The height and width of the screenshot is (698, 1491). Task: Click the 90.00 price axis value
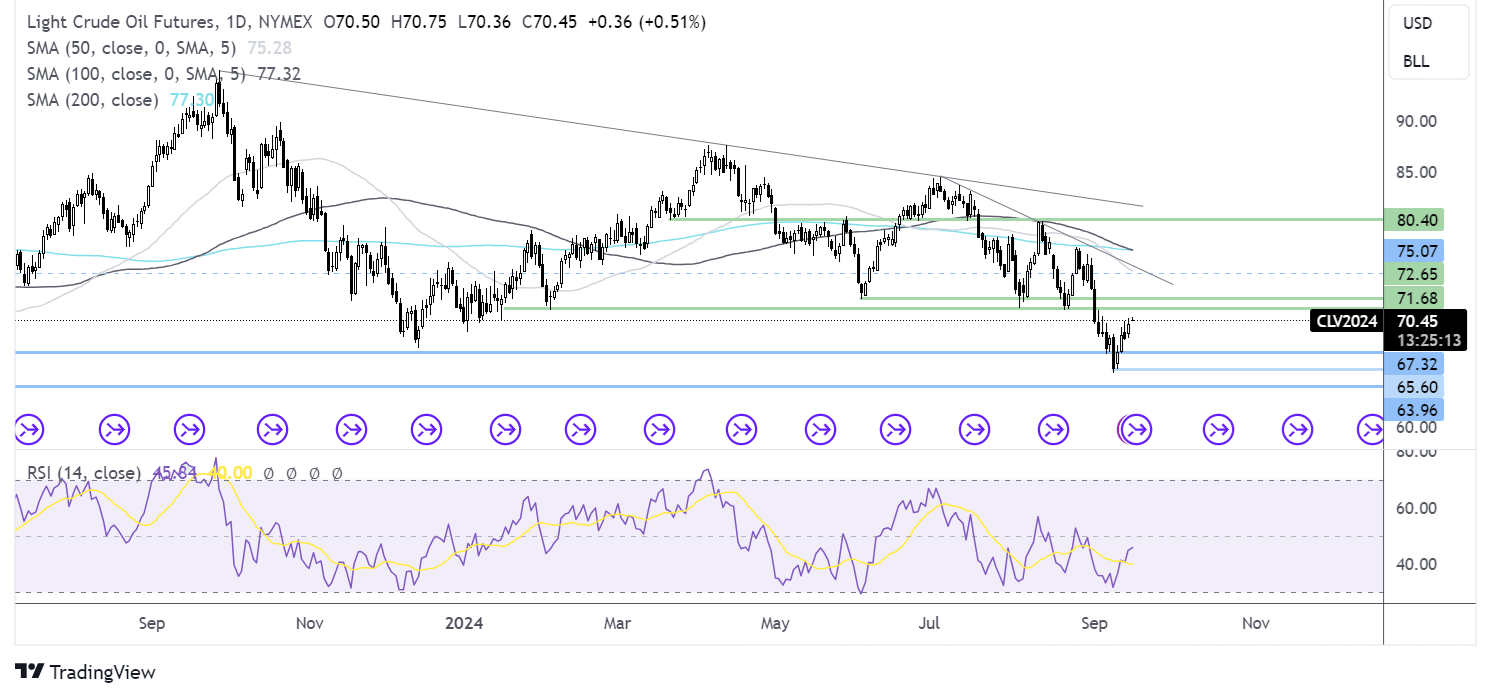pyautogui.click(x=1416, y=121)
